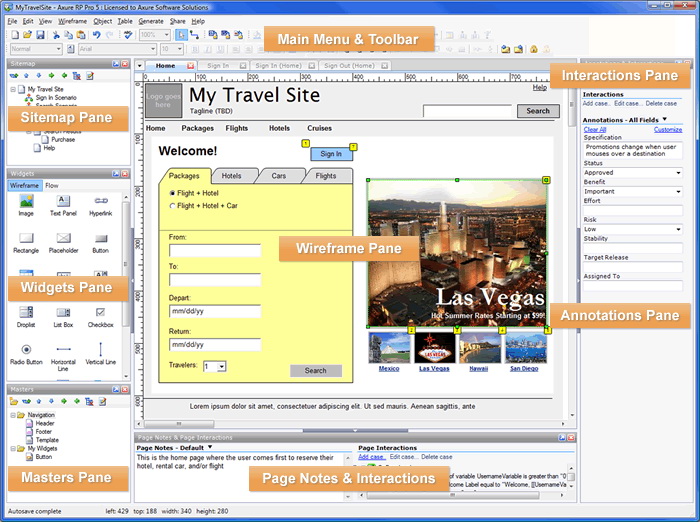Click the Customize link in Annotations

point(667,129)
